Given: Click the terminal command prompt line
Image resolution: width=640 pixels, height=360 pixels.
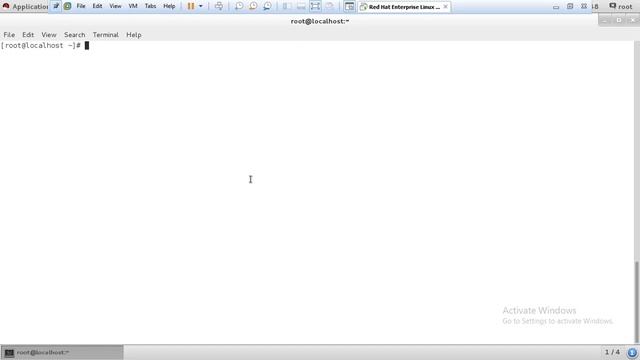Looking at the screenshot, I should point(45,45).
